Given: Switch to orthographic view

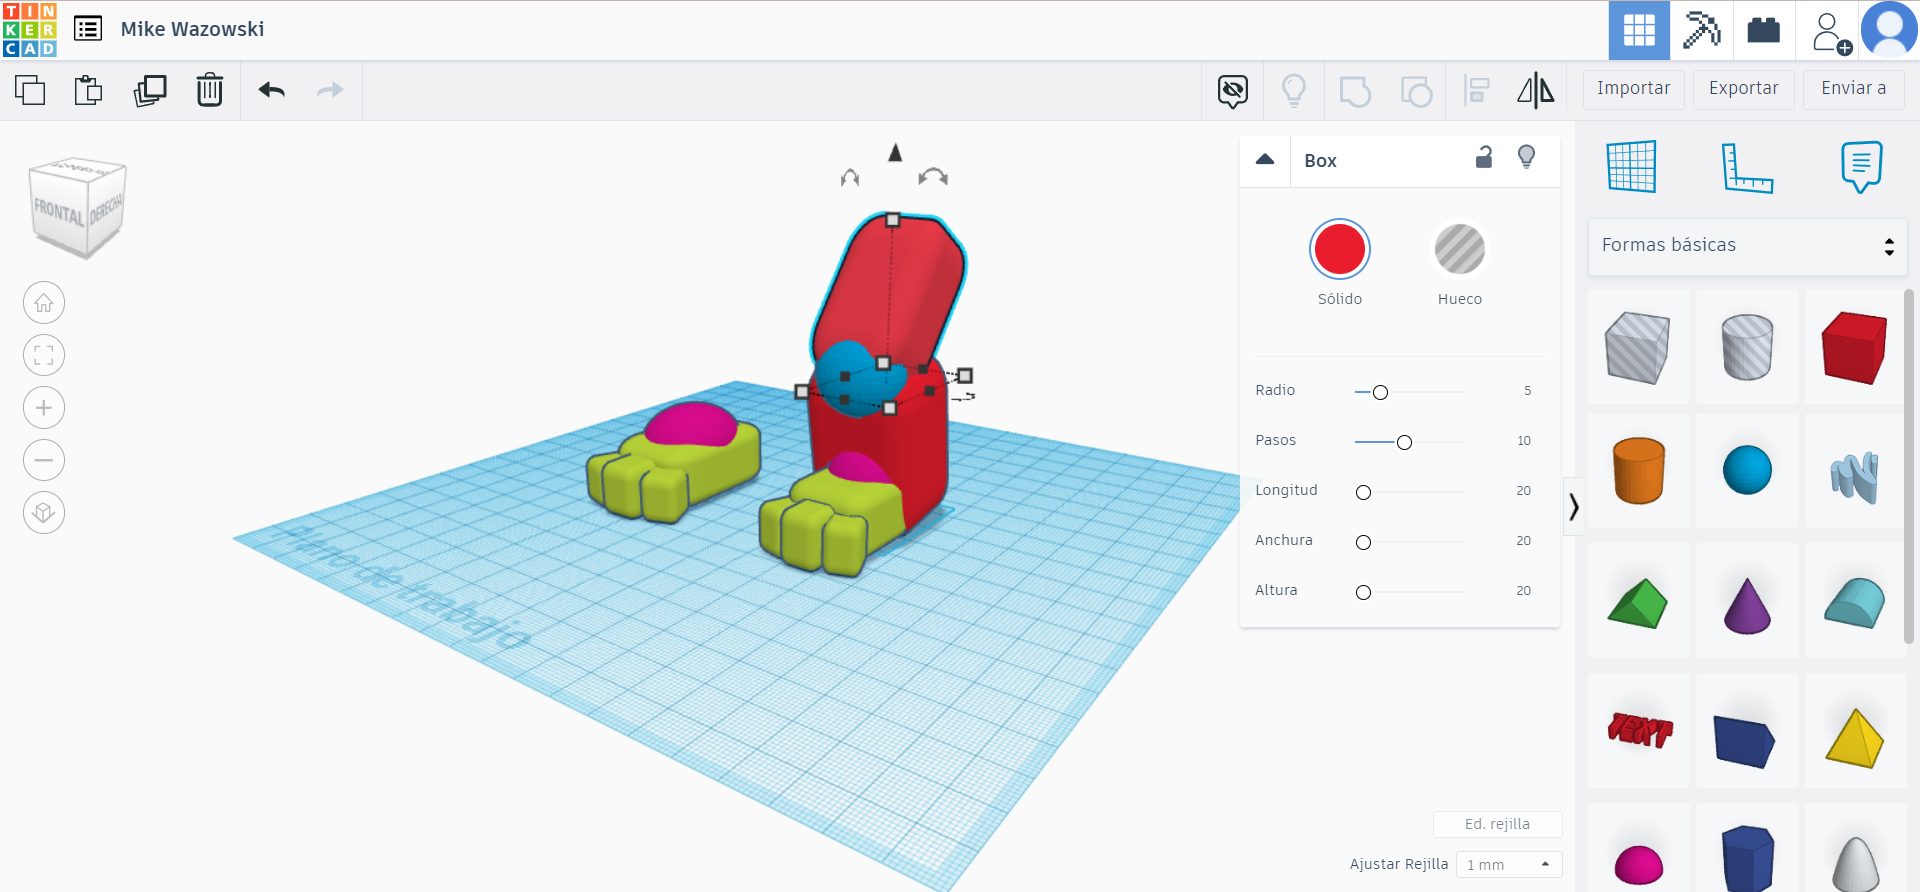Looking at the screenshot, I should (44, 513).
